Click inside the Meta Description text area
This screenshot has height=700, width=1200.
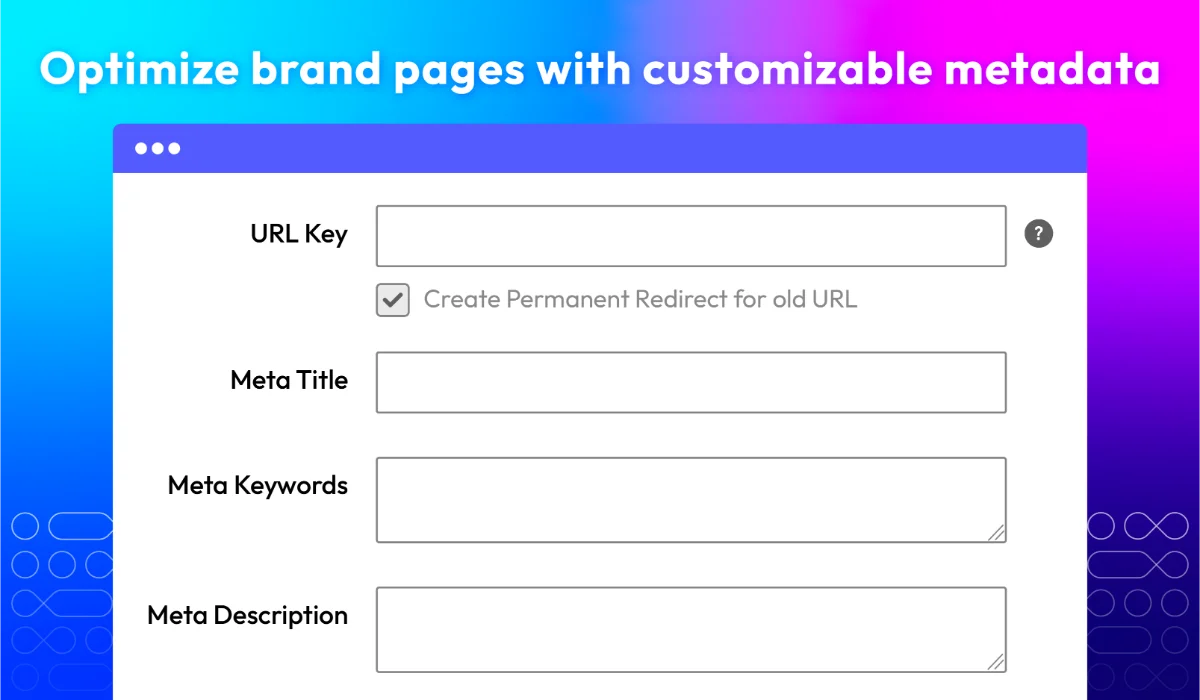click(691, 630)
